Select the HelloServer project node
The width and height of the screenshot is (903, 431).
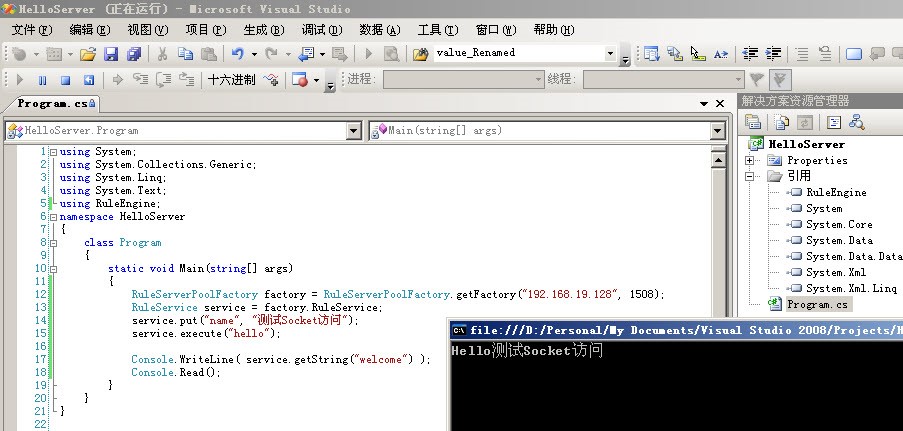click(x=806, y=145)
